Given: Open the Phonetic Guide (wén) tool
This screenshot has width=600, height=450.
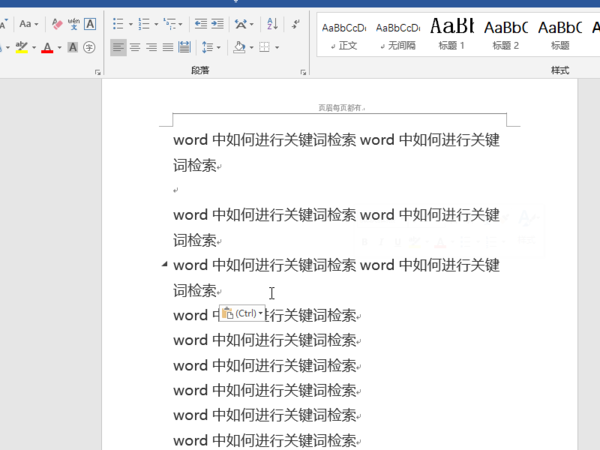Looking at the screenshot, I should [74, 24].
